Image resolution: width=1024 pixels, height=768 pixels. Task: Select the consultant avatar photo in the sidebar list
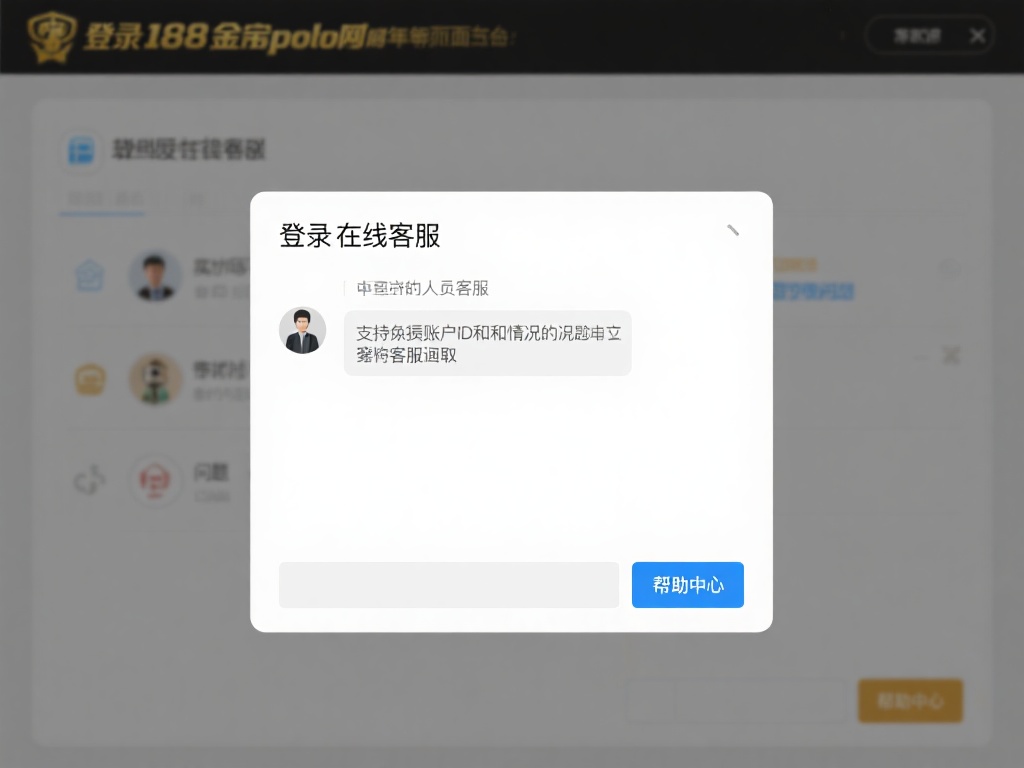(x=156, y=277)
